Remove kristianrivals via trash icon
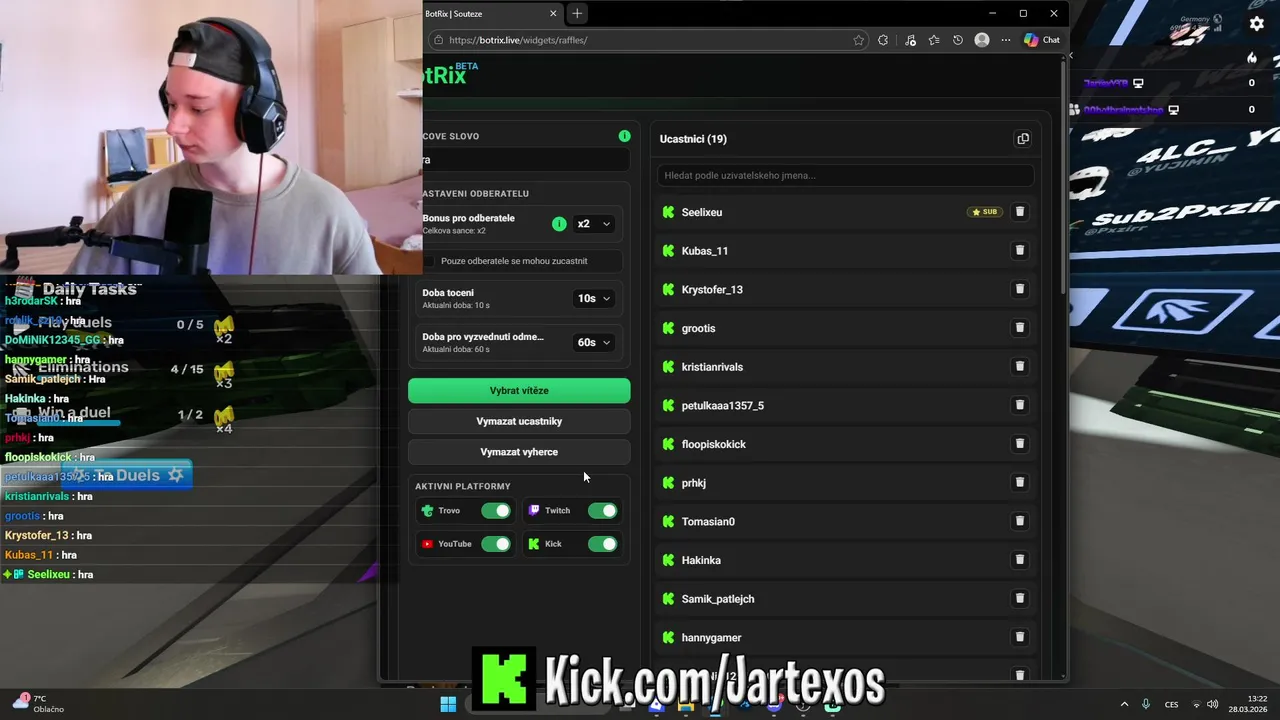Screen dimensions: 1280x720 [1020, 366]
